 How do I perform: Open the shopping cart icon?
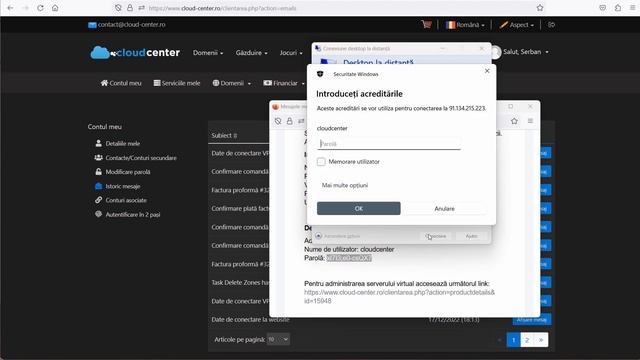[427, 24]
